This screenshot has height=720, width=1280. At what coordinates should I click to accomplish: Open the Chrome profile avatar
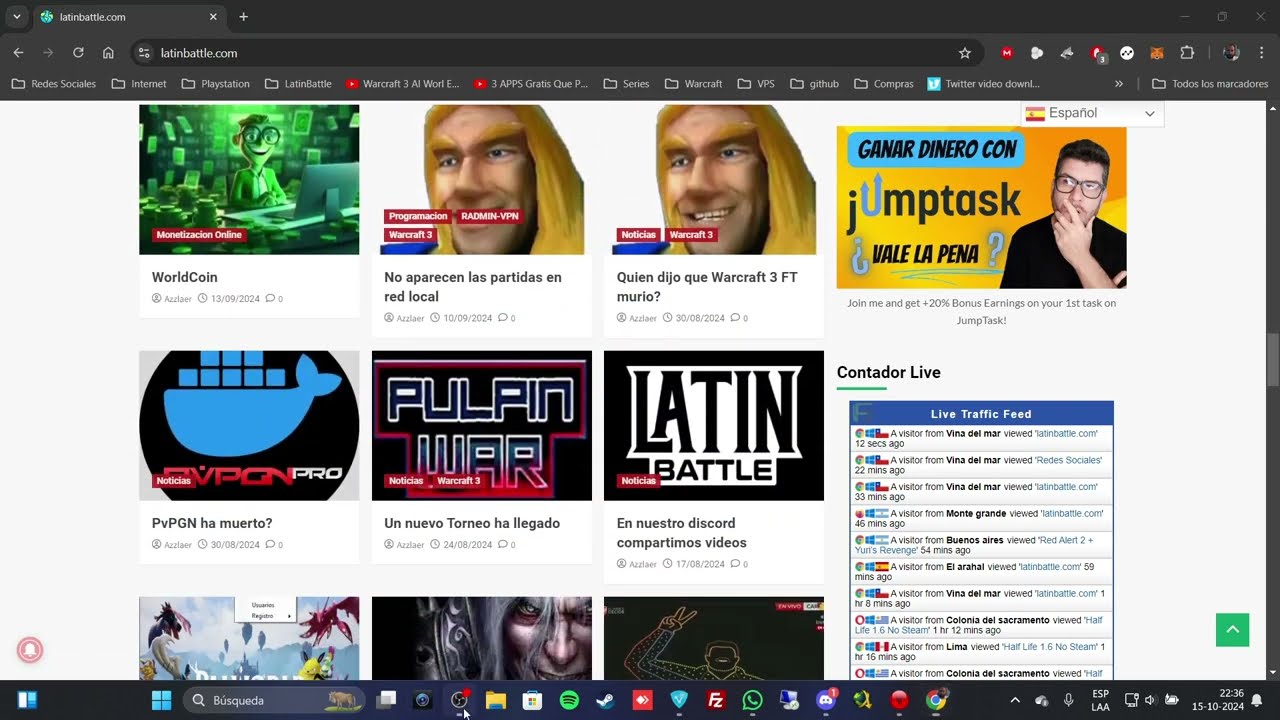[1231, 53]
